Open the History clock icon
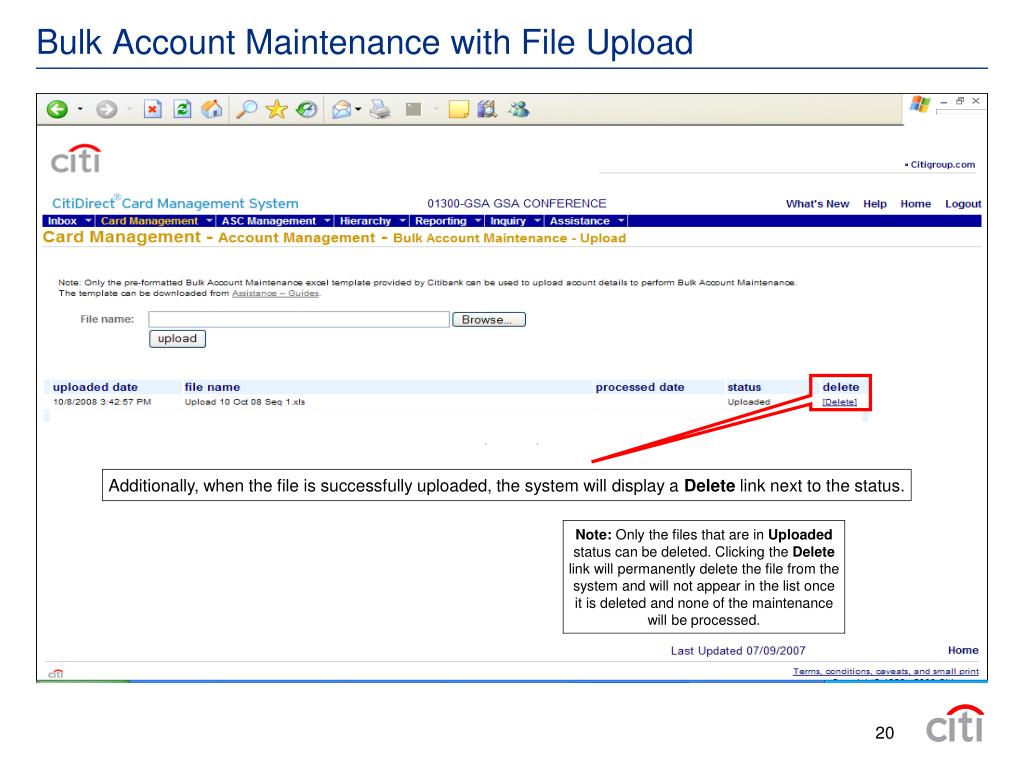The width and height of the screenshot is (1024, 768). [307, 109]
